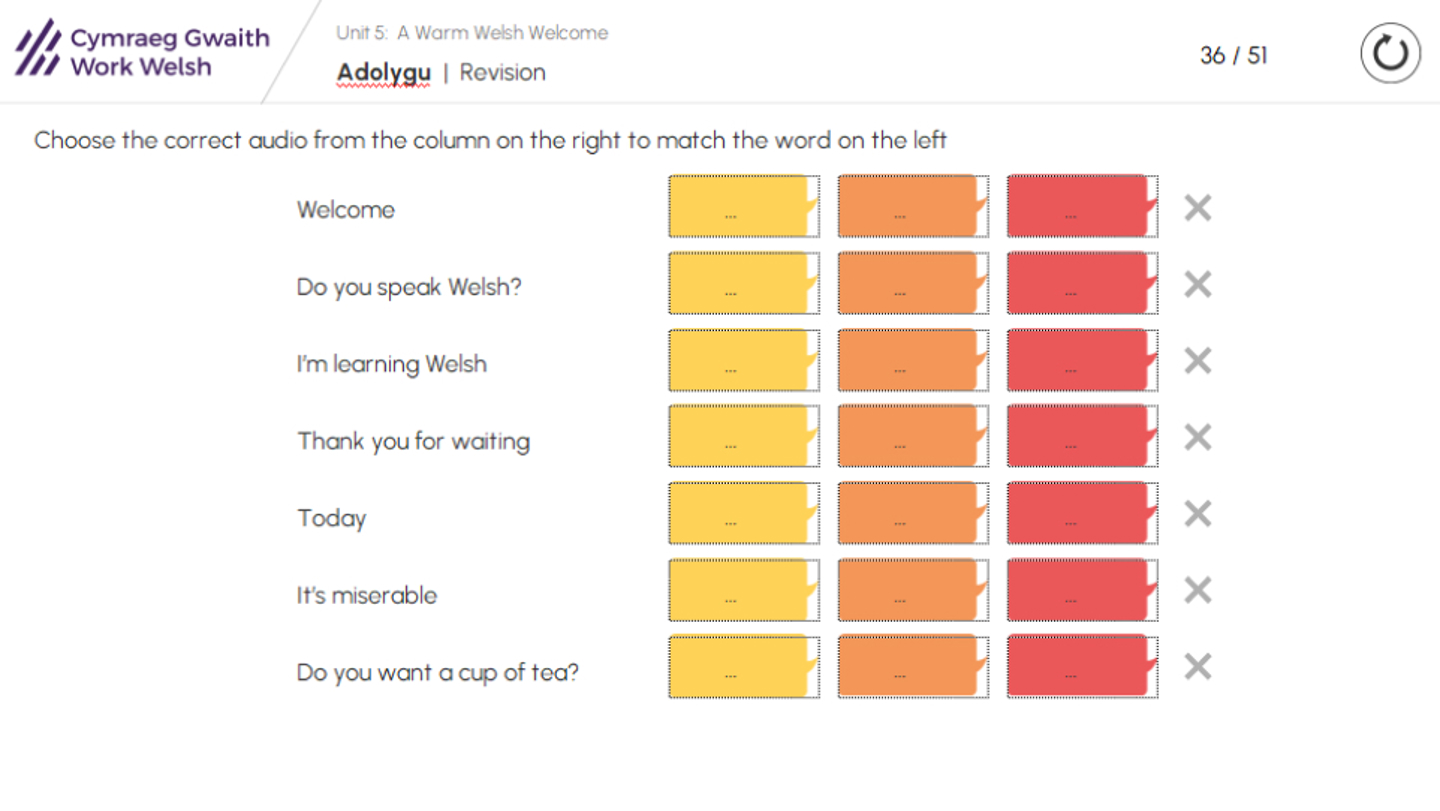Click the circular reload arrow icon

(1390, 54)
